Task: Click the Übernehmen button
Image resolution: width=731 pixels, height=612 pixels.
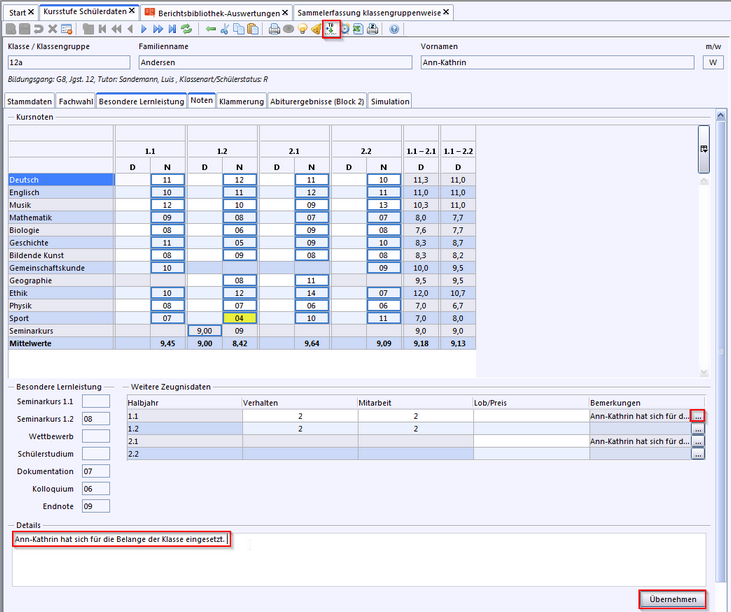Action: click(672, 599)
